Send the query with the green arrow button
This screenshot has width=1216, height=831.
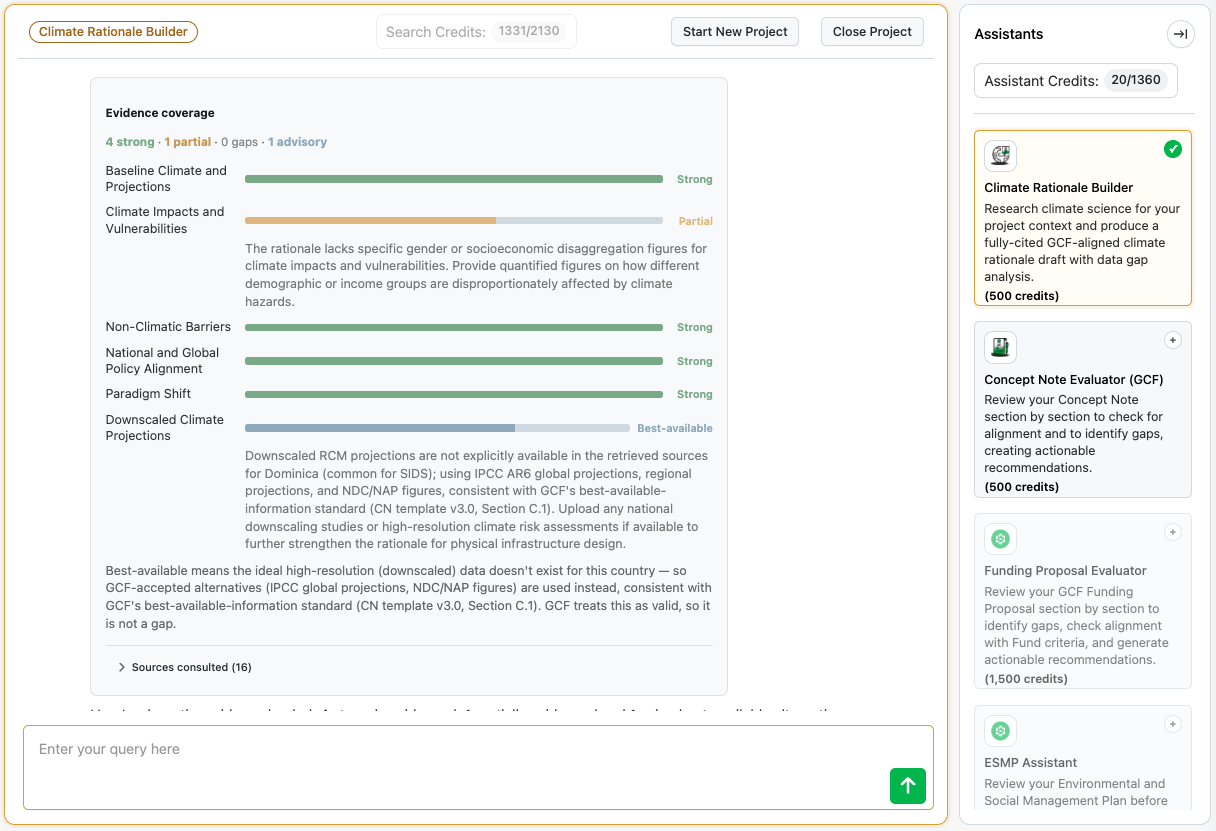pyautogui.click(x=908, y=785)
